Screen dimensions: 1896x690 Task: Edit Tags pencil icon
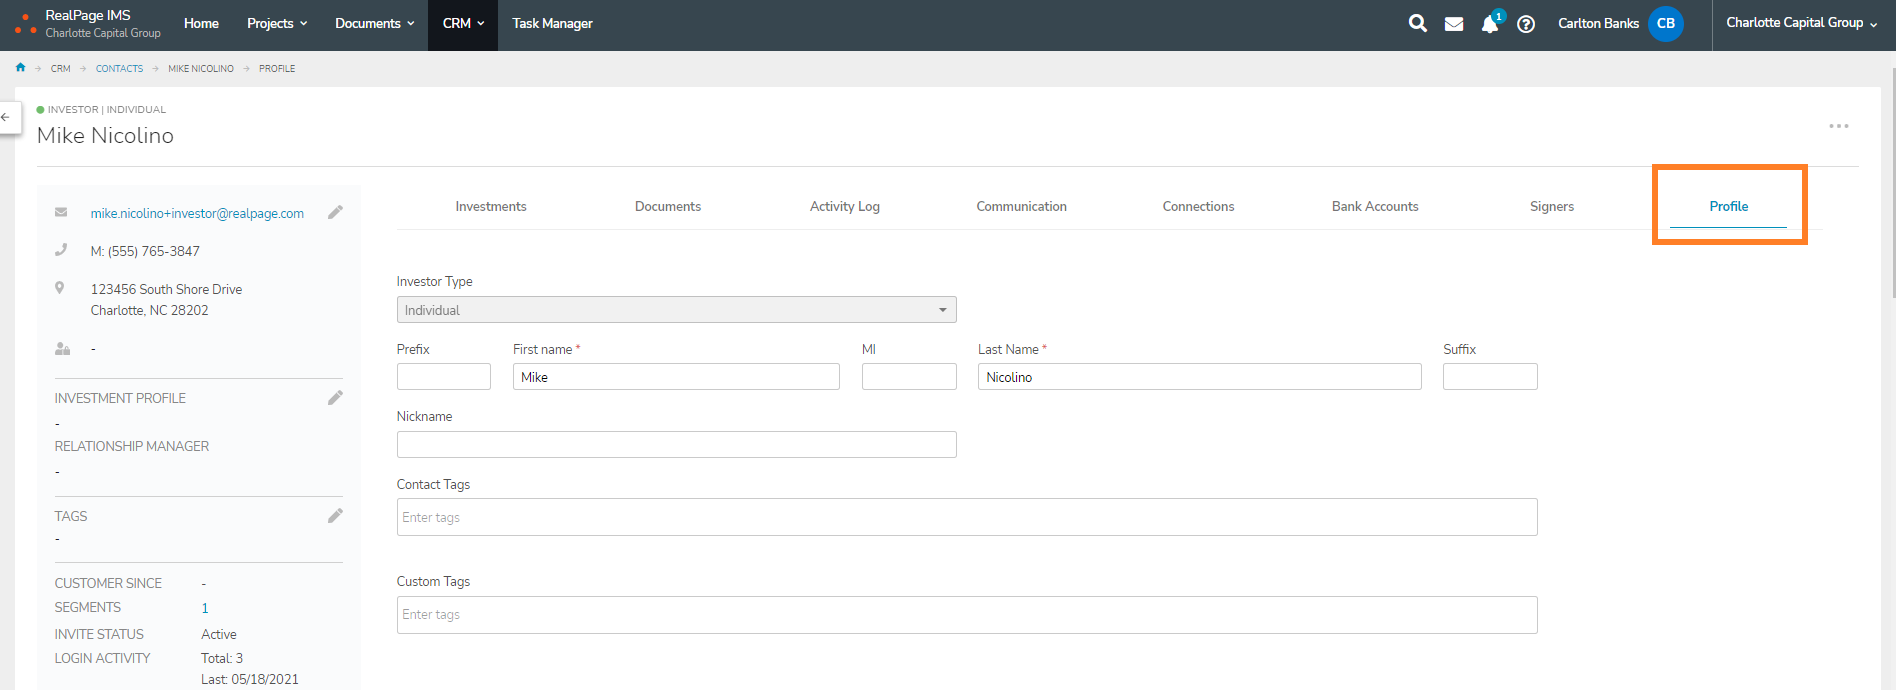(x=336, y=516)
